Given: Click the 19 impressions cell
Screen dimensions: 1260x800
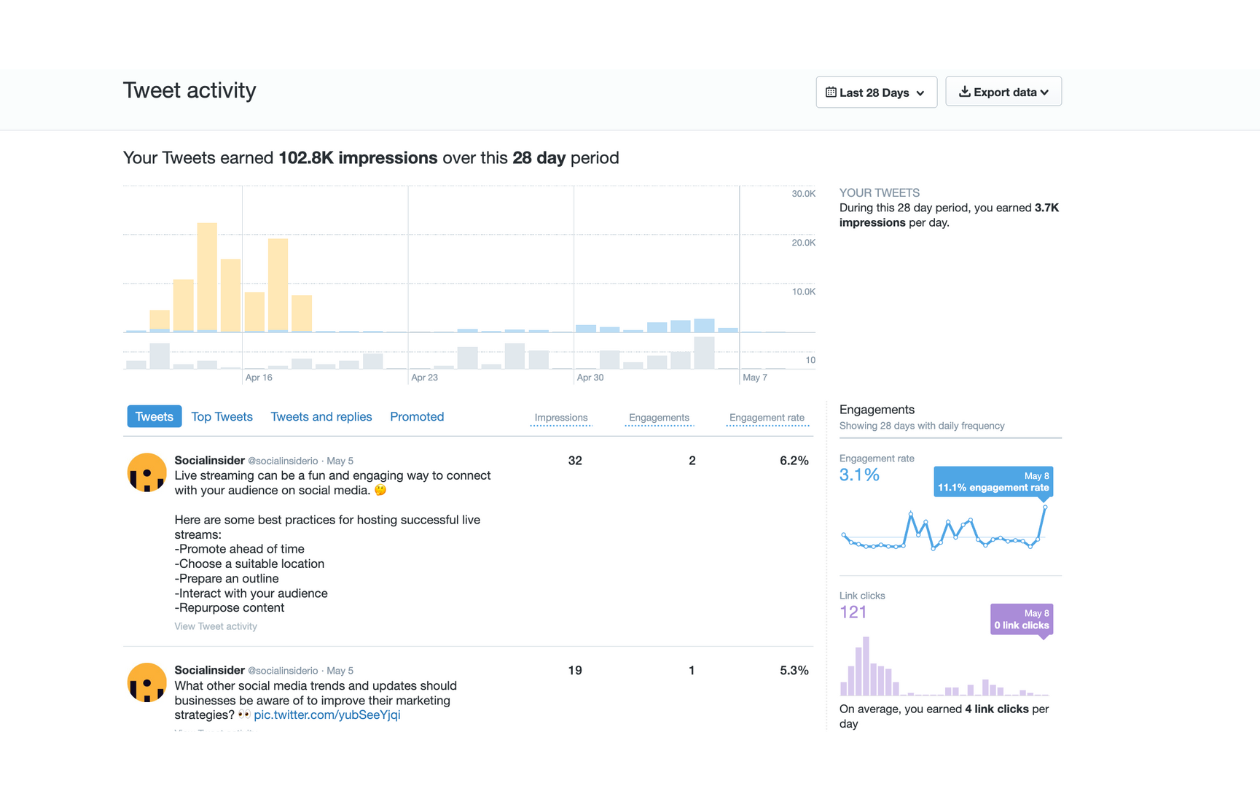Looking at the screenshot, I should pos(575,671).
